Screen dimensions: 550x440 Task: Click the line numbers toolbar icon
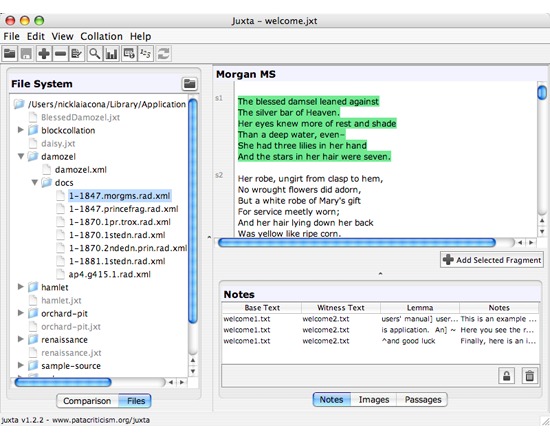click(x=146, y=54)
